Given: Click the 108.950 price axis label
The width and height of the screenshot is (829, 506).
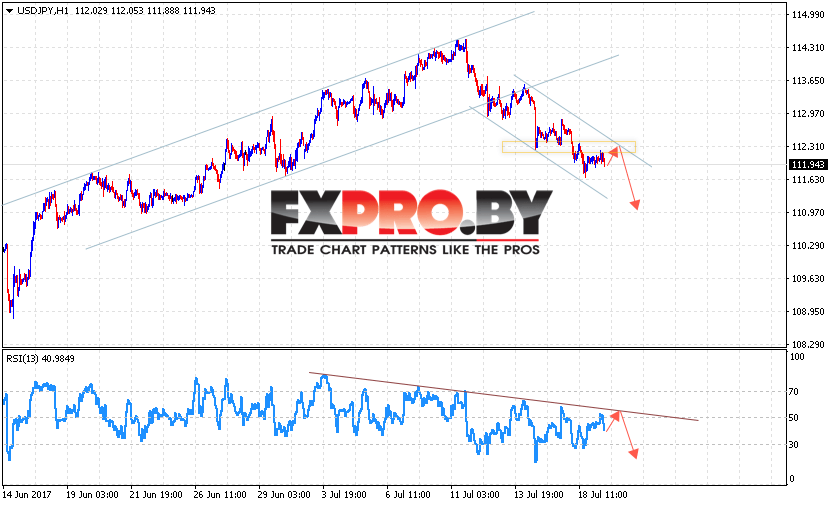Looking at the screenshot, I should pos(808,311).
